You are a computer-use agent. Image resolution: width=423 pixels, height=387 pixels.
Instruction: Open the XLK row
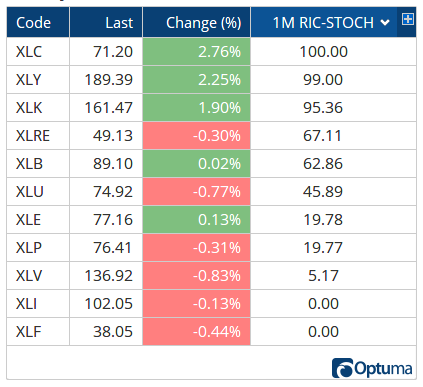[x=211, y=108]
